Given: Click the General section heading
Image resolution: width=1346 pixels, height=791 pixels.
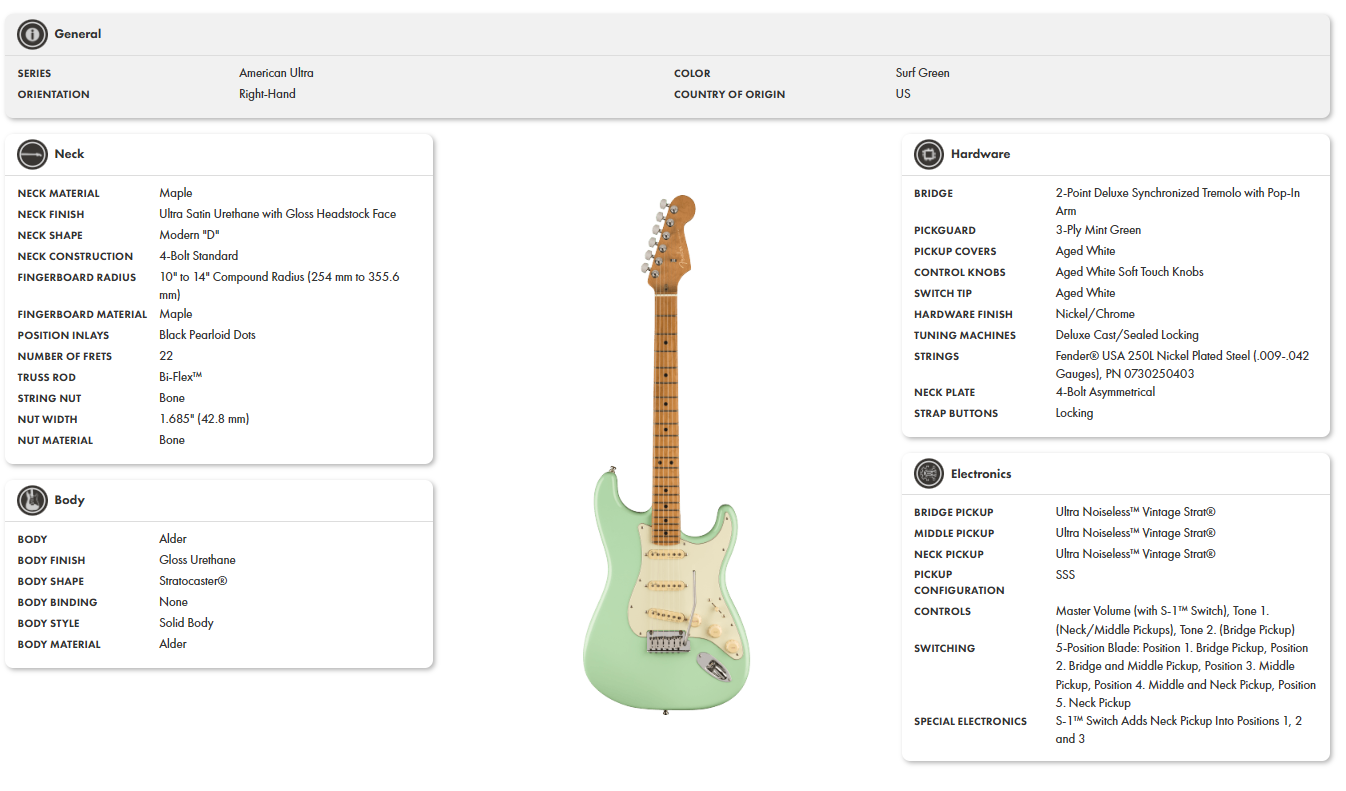Looking at the screenshot, I should [78, 34].
